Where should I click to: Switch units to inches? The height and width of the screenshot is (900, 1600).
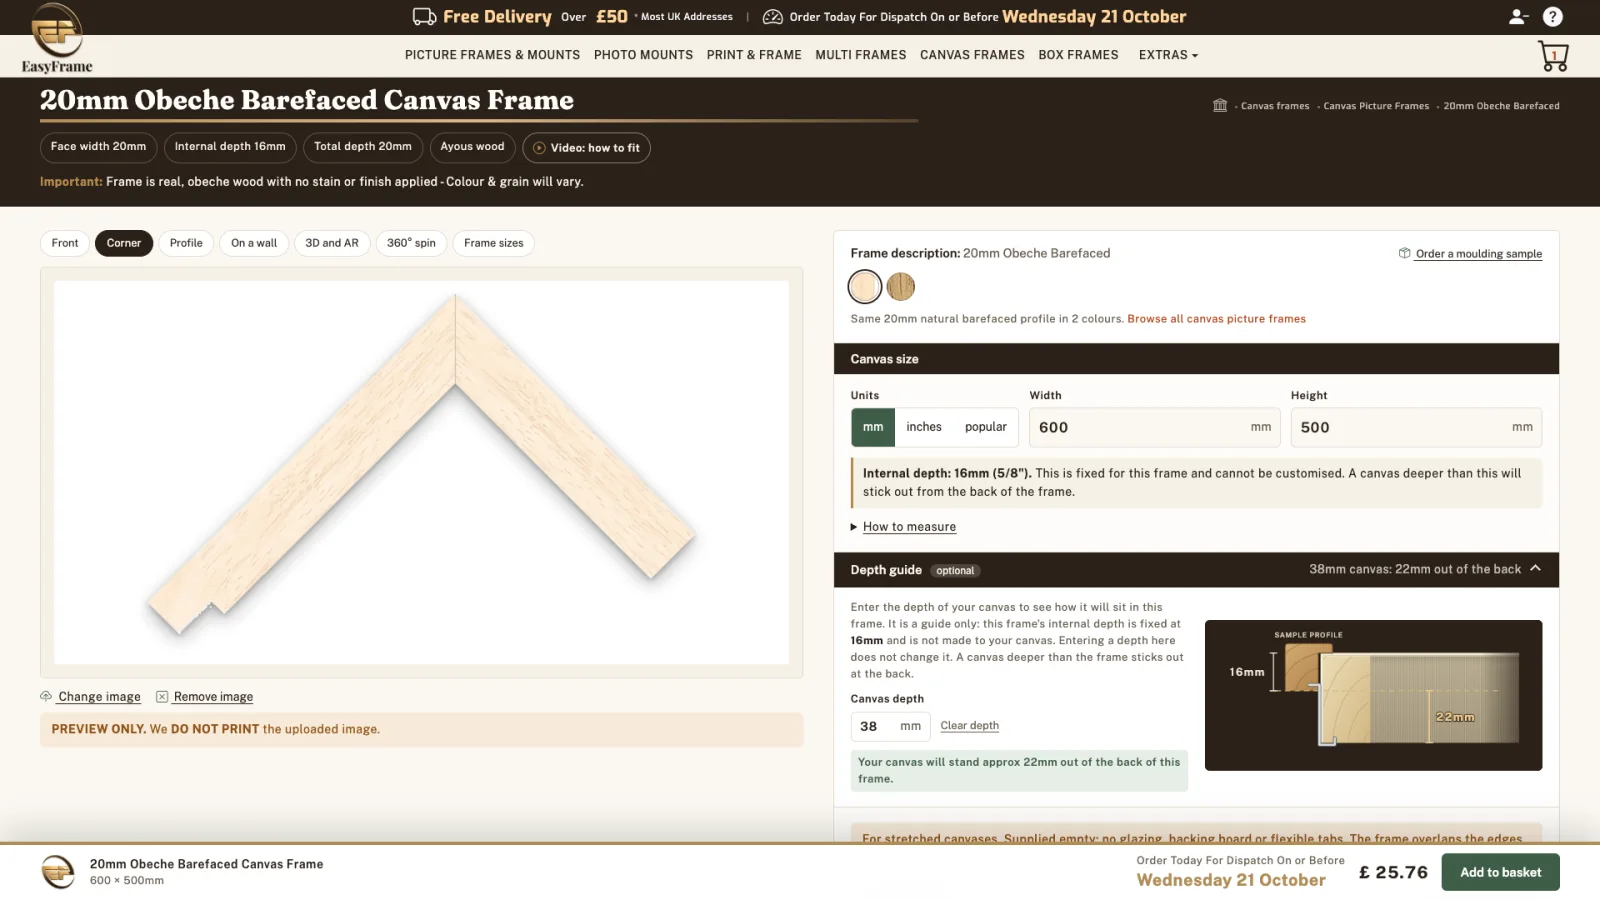[x=924, y=427]
